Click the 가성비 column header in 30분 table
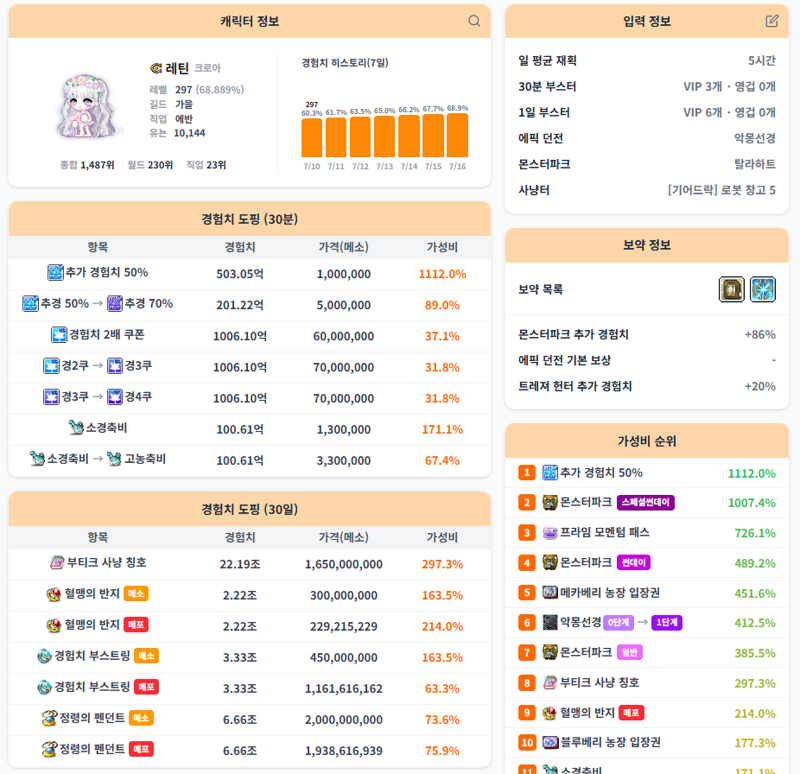This screenshot has height=774, width=800. (x=442, y=247)
